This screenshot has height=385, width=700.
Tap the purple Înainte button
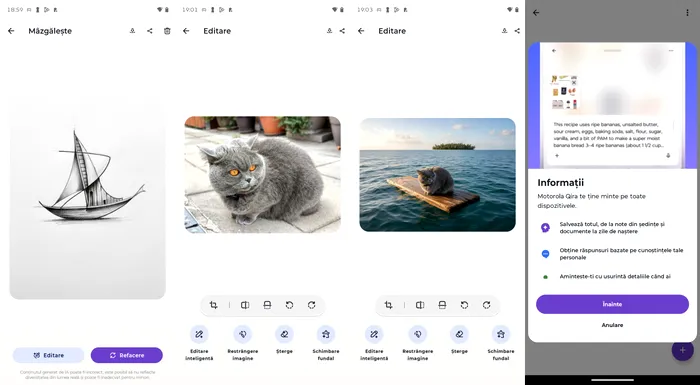coord(612,304)
